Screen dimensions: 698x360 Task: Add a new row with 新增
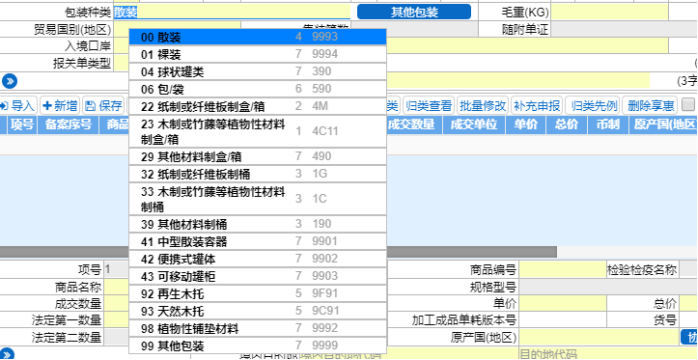(x=60, y=105)
